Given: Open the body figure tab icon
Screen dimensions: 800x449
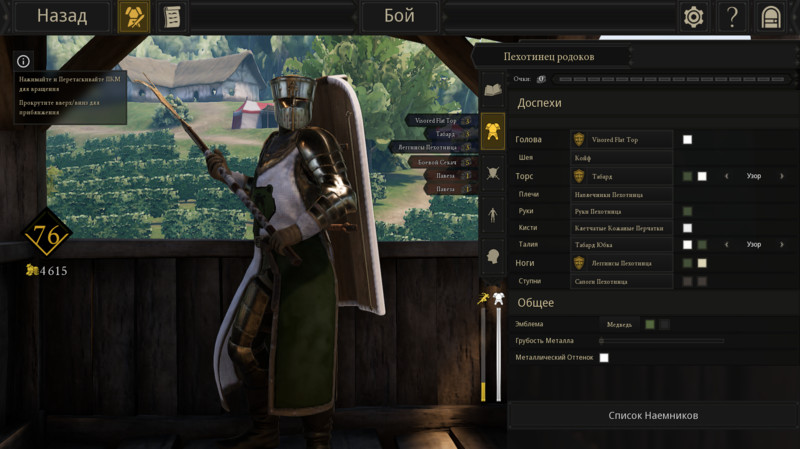Looking at the screenshot, I should (492, 215).
